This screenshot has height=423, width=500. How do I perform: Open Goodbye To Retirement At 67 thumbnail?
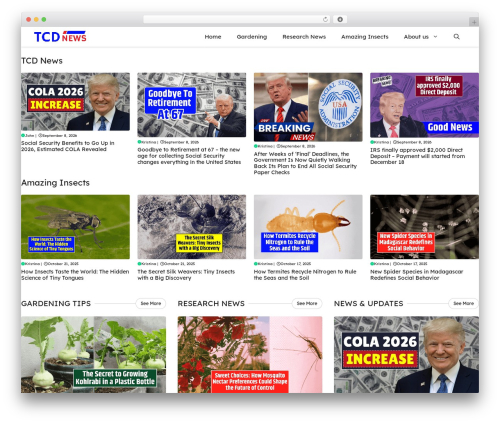pos(192,105)
